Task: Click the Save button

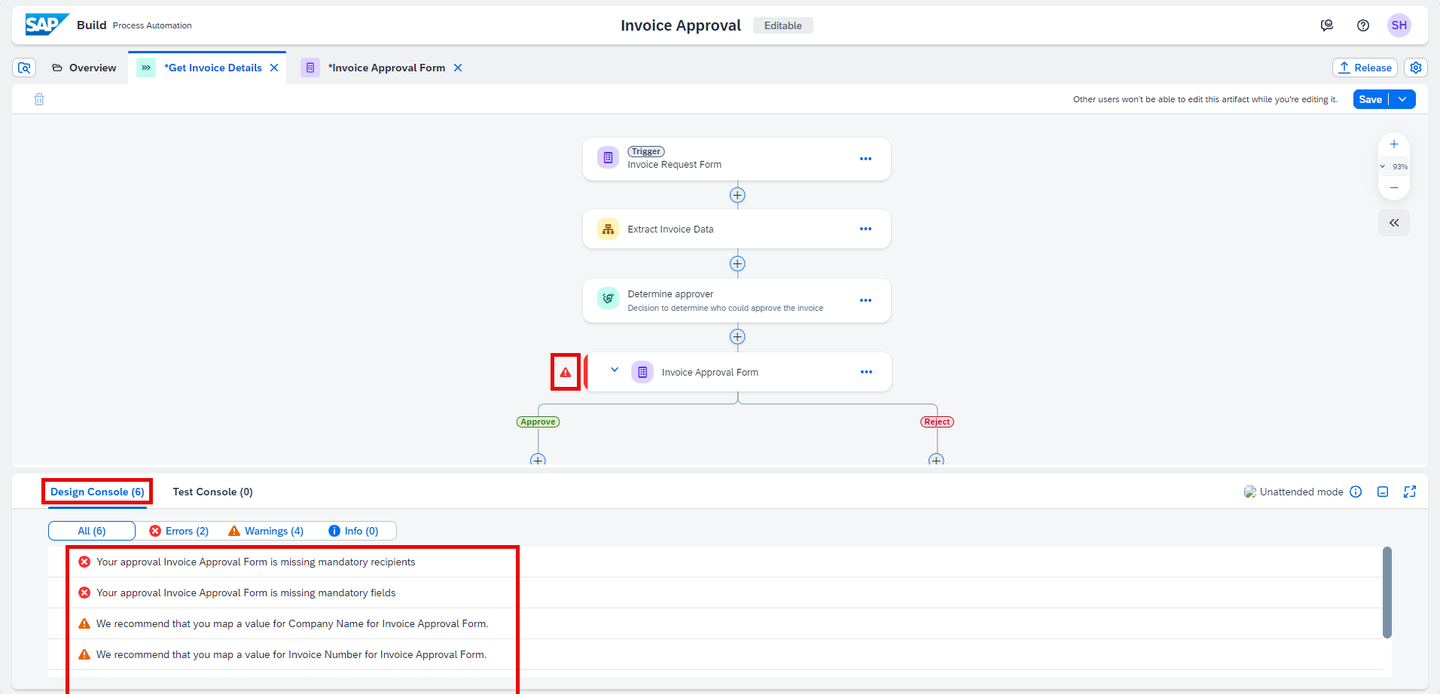Action: pyautogui.click(x=1370, y=99)
